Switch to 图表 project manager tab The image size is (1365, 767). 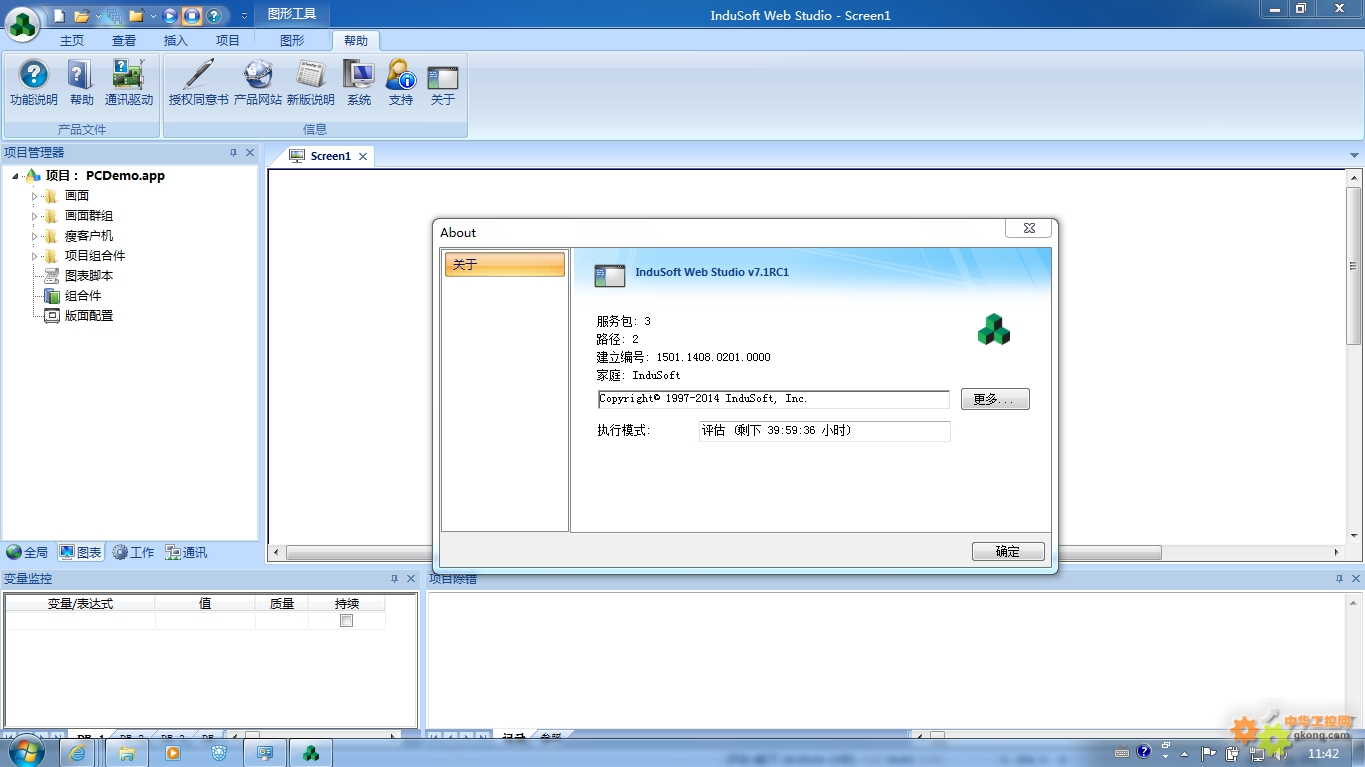tap(81, 552)
